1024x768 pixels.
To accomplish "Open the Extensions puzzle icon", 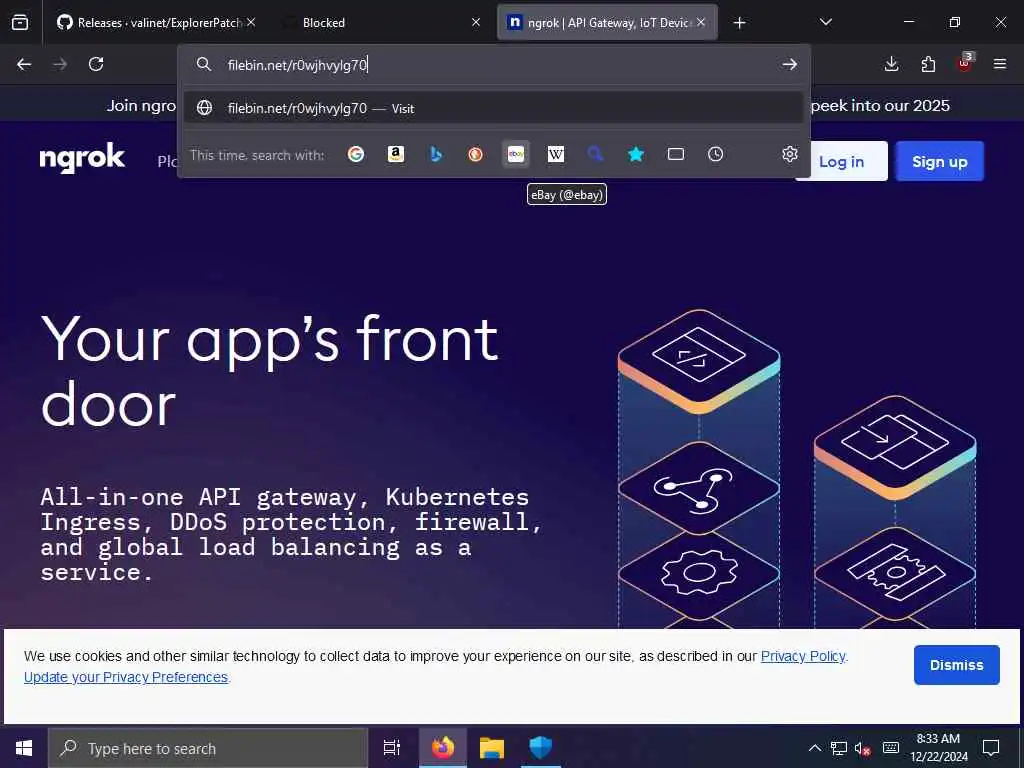I will click(x=928, y=64).
